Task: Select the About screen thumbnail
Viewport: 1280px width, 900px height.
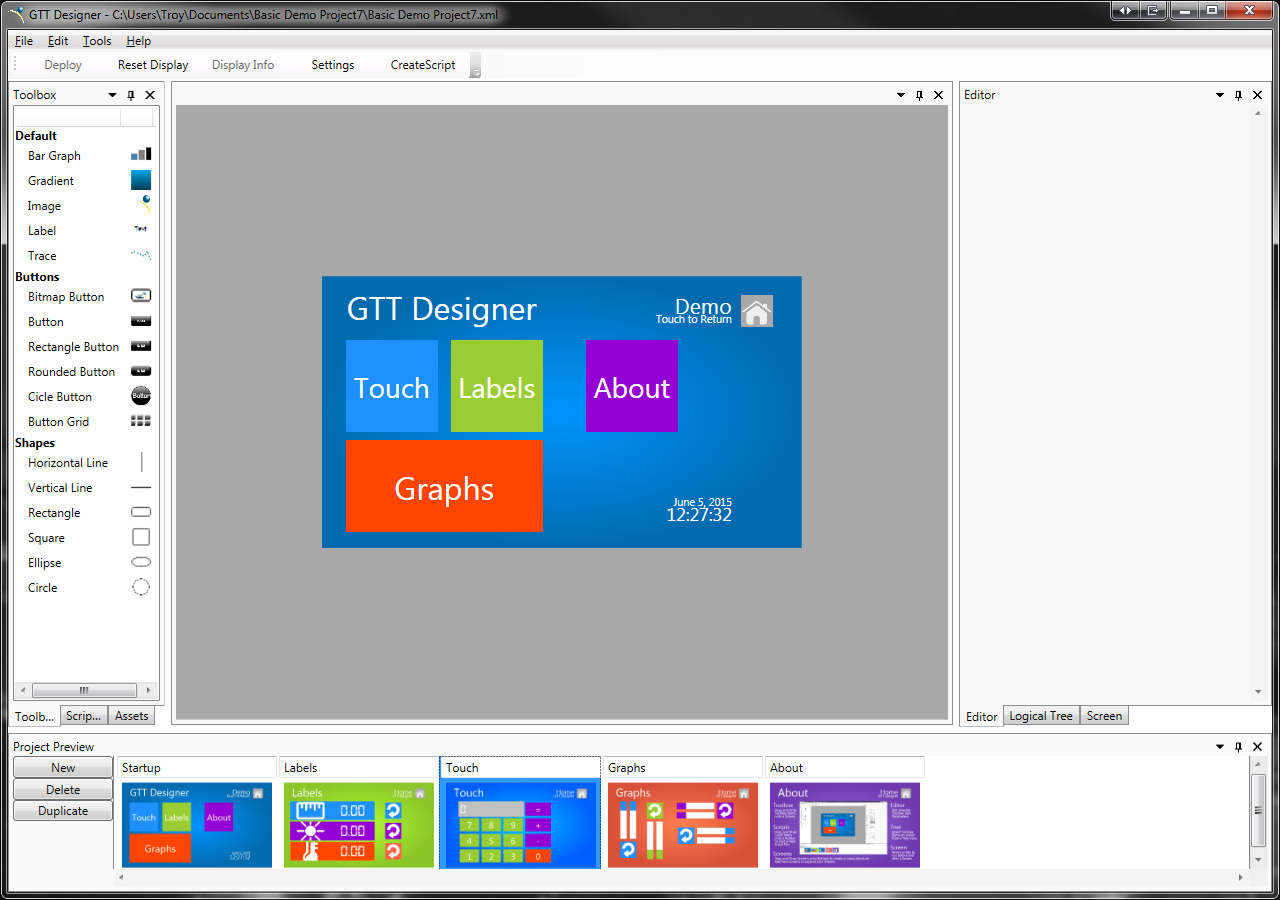Action: pyautogui.click(x=845, y=825)
